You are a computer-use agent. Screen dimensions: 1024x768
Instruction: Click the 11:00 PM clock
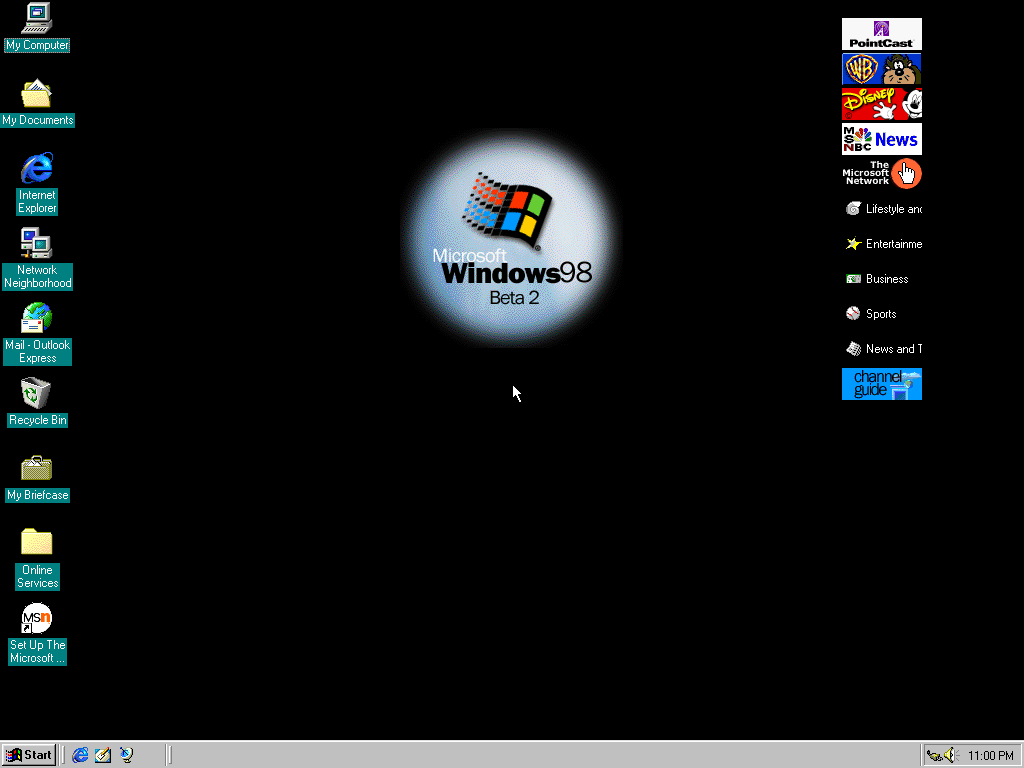(x=991, y=756)
